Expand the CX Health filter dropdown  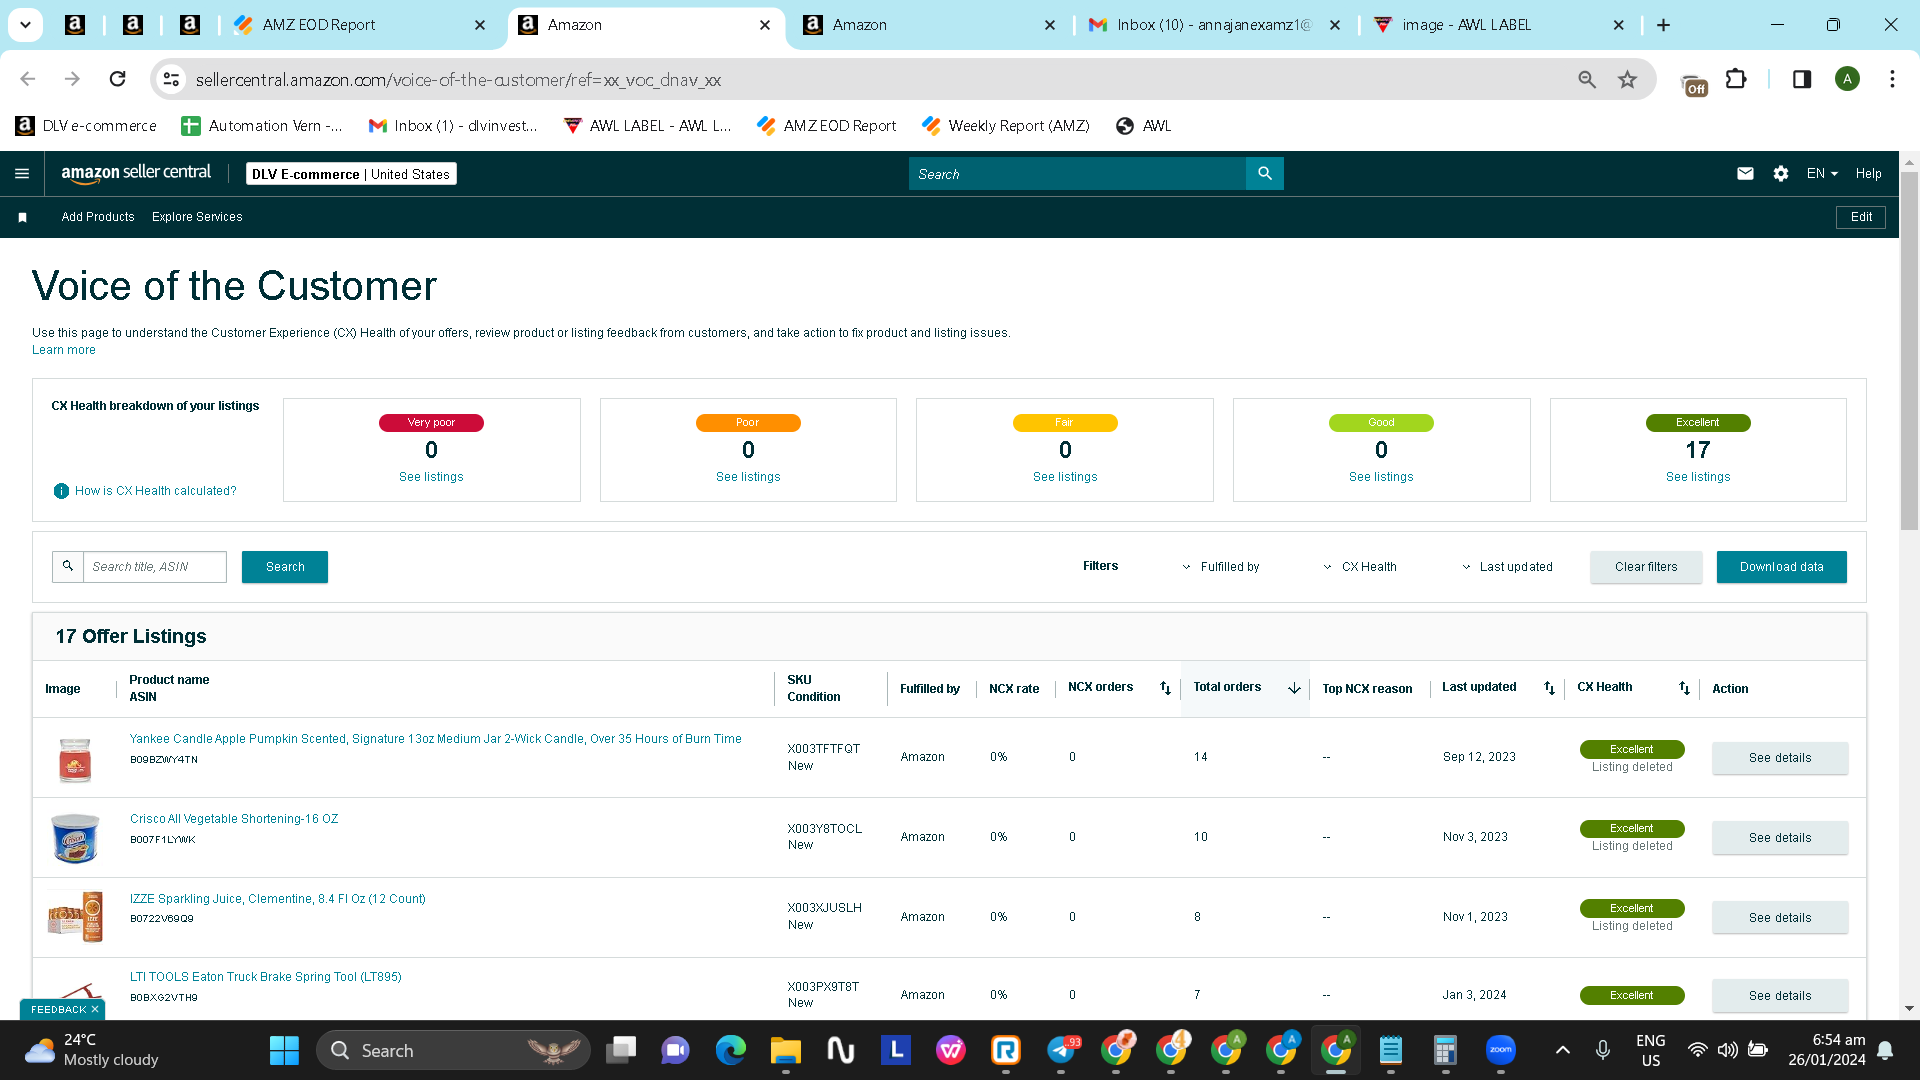[x=1360, y=567]
